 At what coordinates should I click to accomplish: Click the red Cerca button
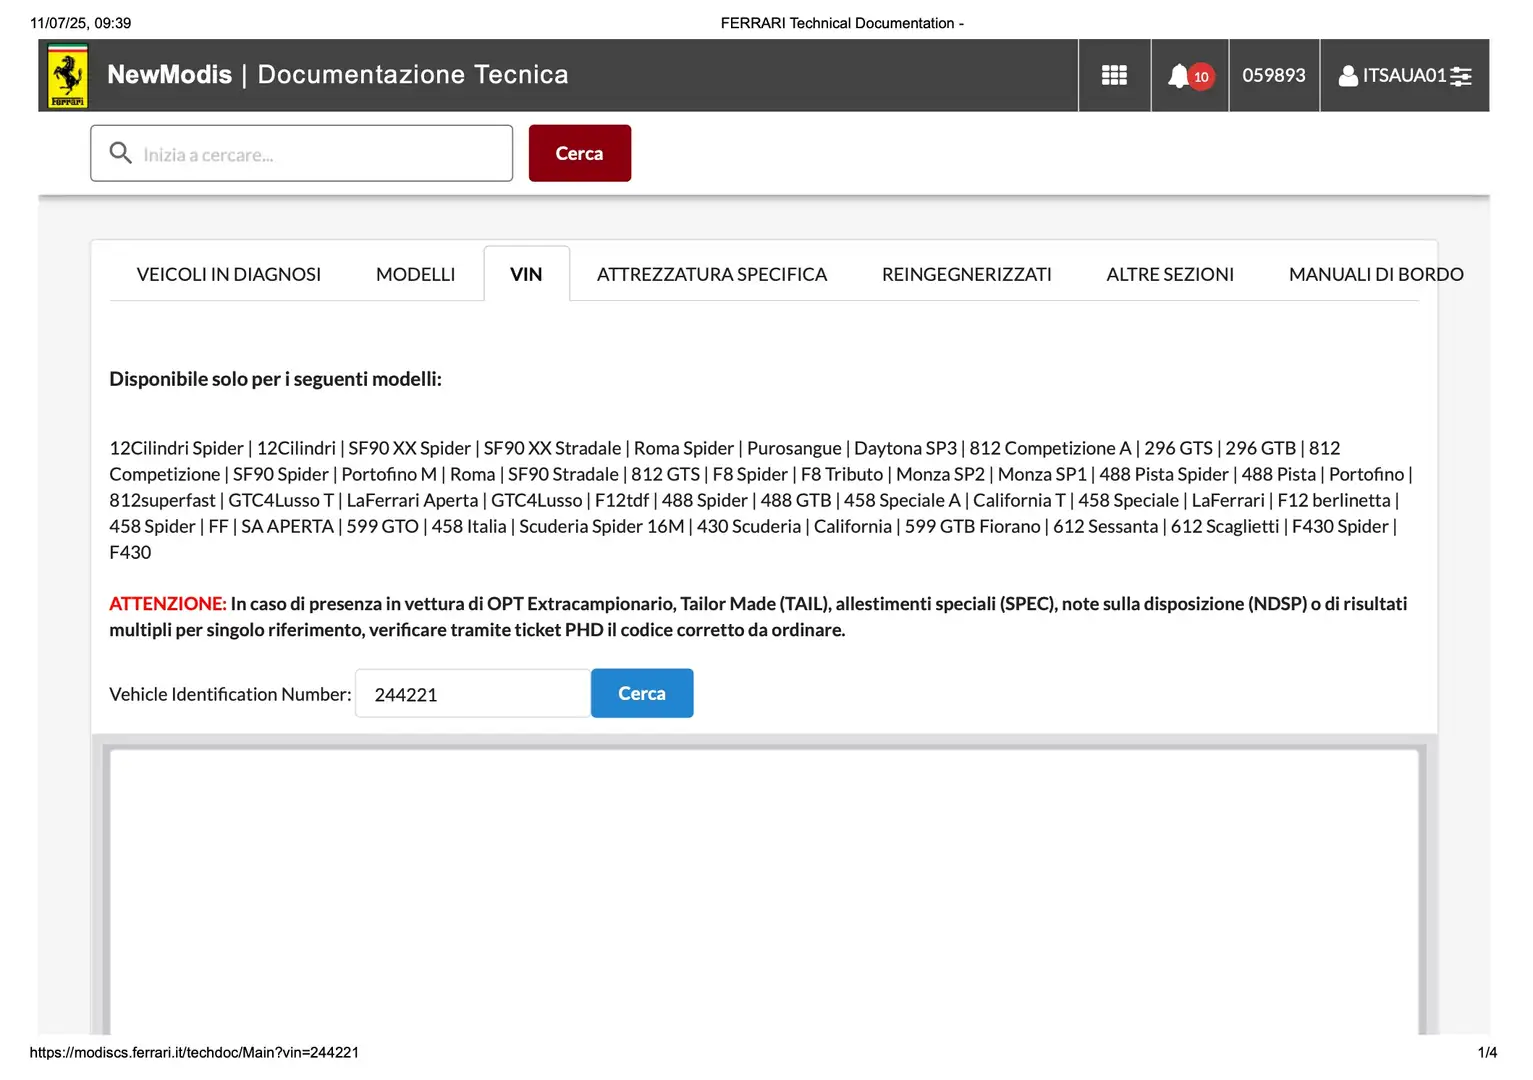coord(579,153)
